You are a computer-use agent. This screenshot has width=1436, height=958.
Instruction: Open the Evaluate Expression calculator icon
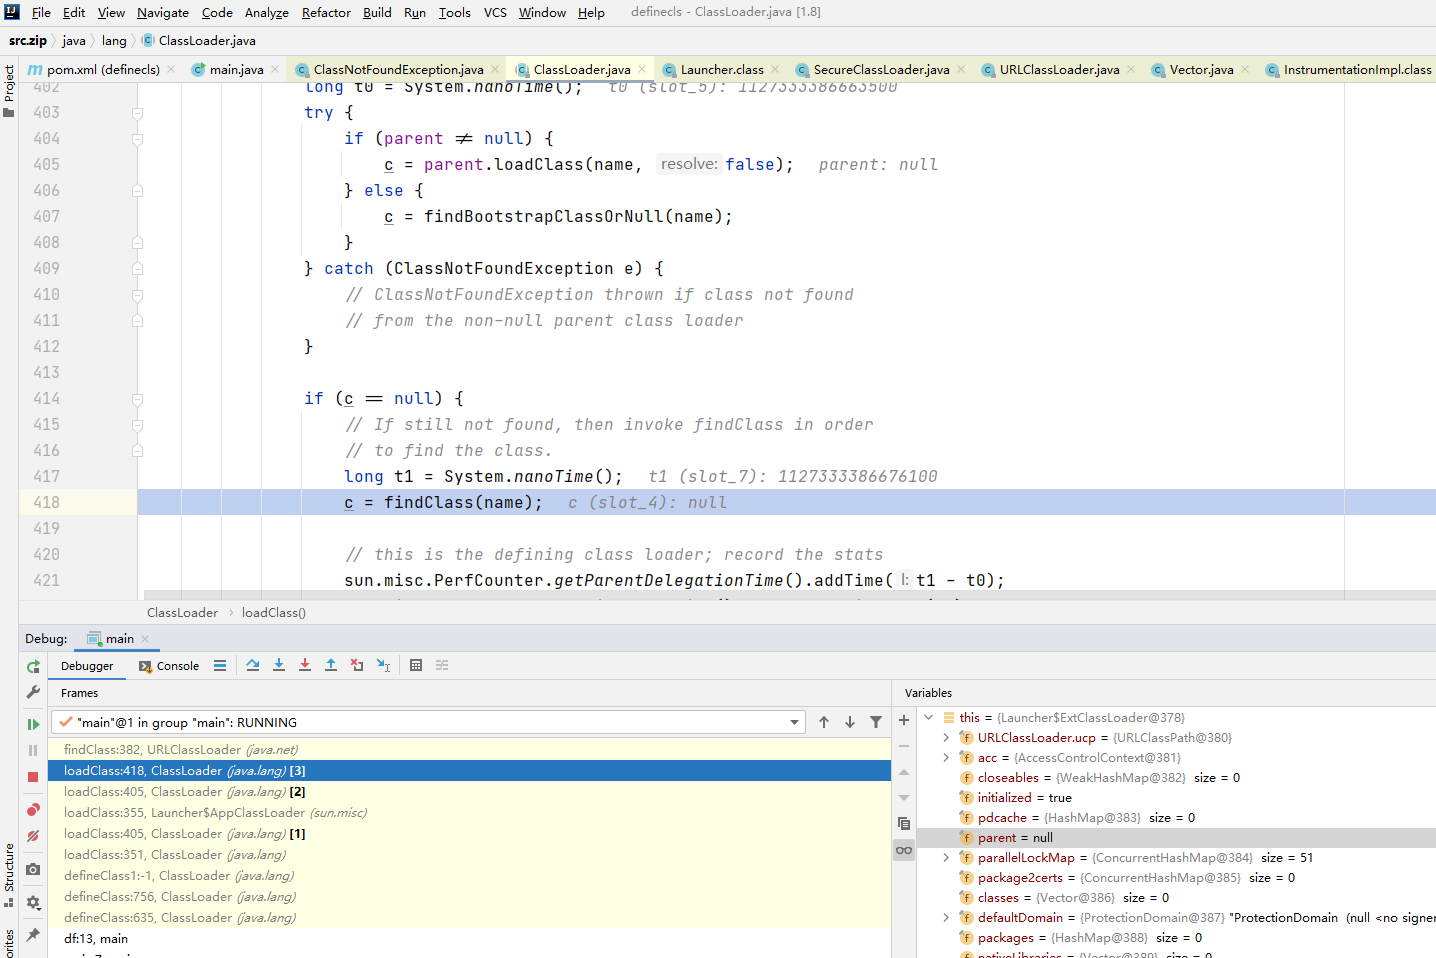pyautogui.click(x=416, y=665)
